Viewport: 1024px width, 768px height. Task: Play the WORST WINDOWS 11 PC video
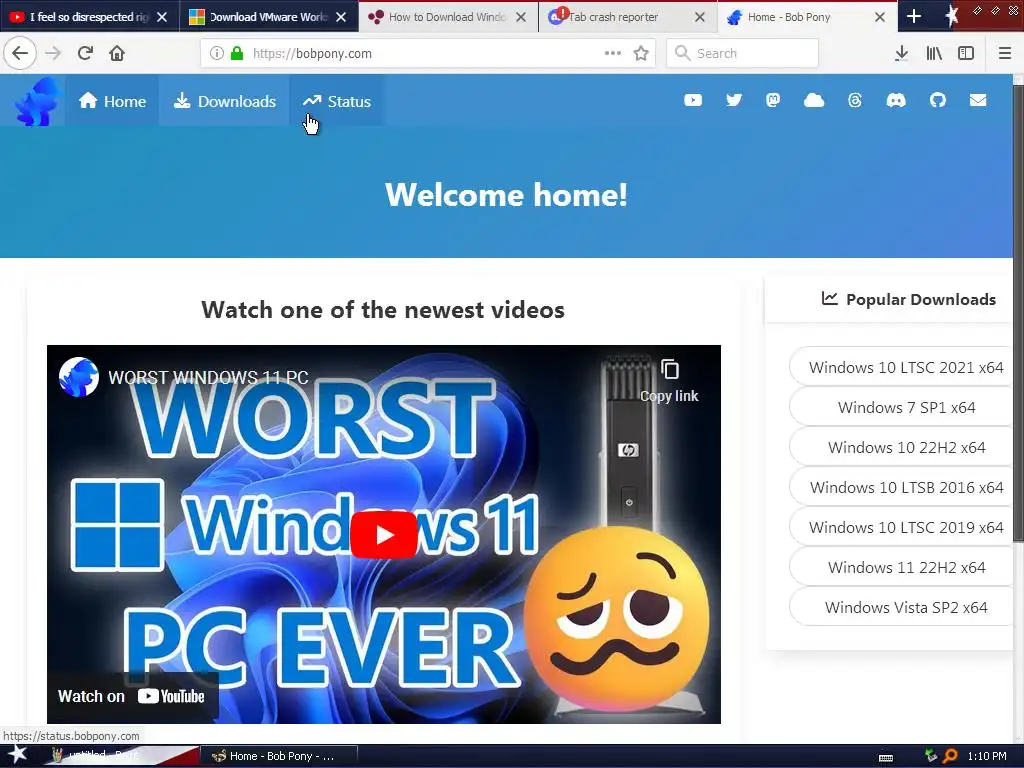[384, 535]
